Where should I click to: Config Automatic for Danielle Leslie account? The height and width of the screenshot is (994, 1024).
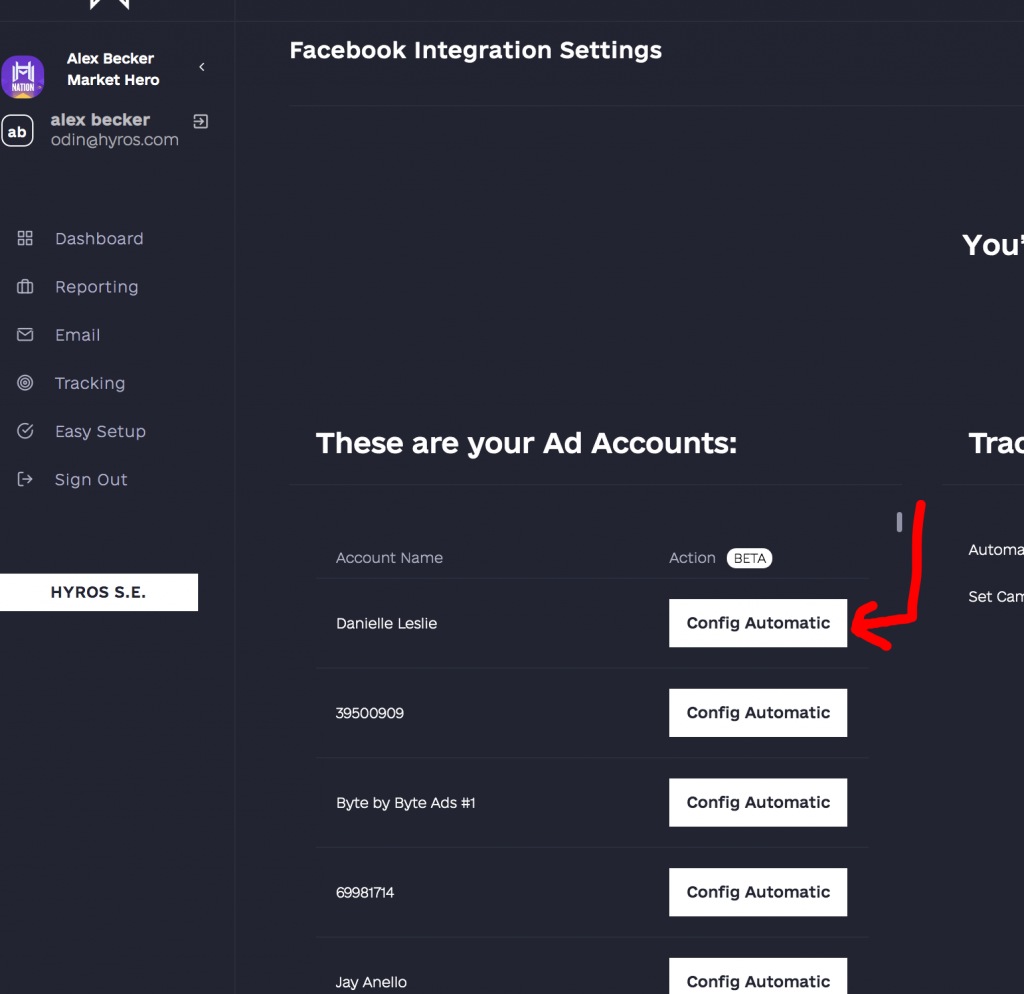758,623
